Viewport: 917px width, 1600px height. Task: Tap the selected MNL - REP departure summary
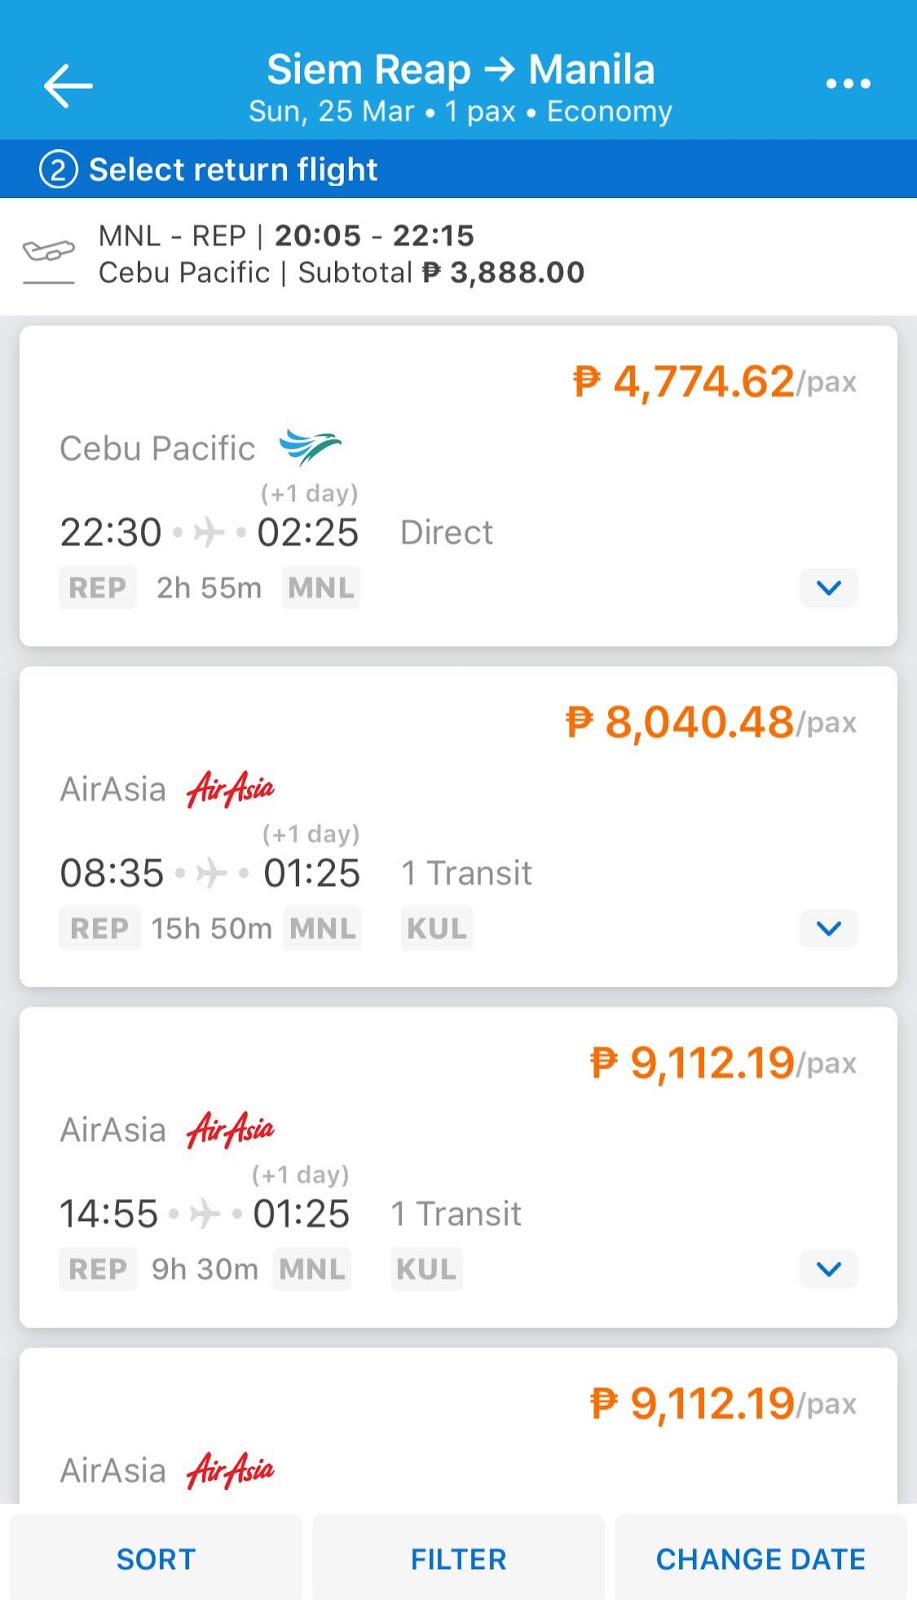[340, 254]
